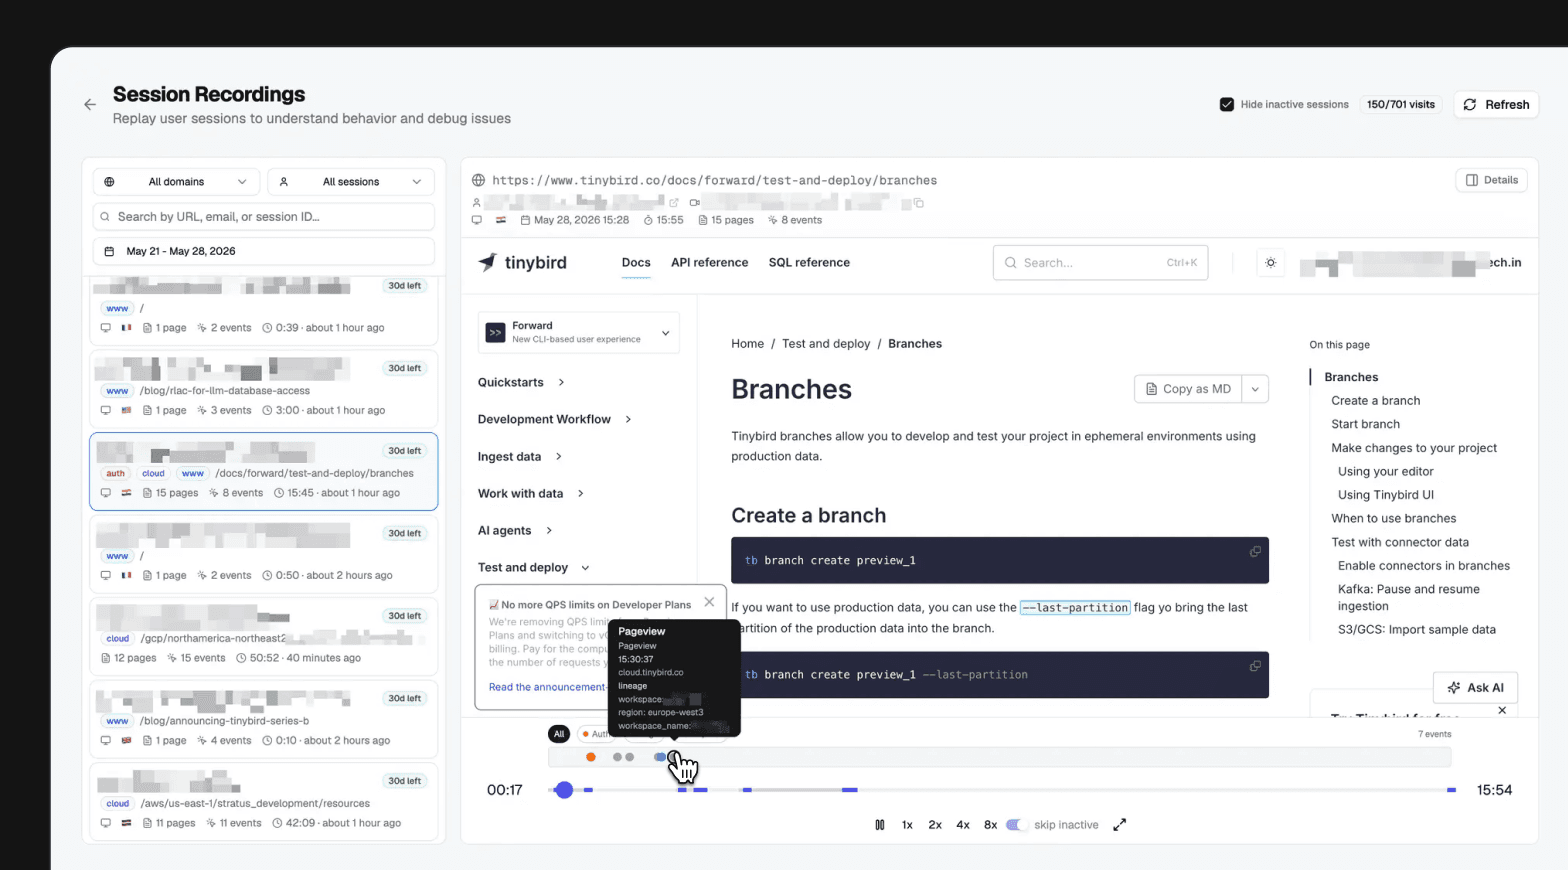
Task: Click the globe icon beside the recording URL
Action: (x=478, y=180)
